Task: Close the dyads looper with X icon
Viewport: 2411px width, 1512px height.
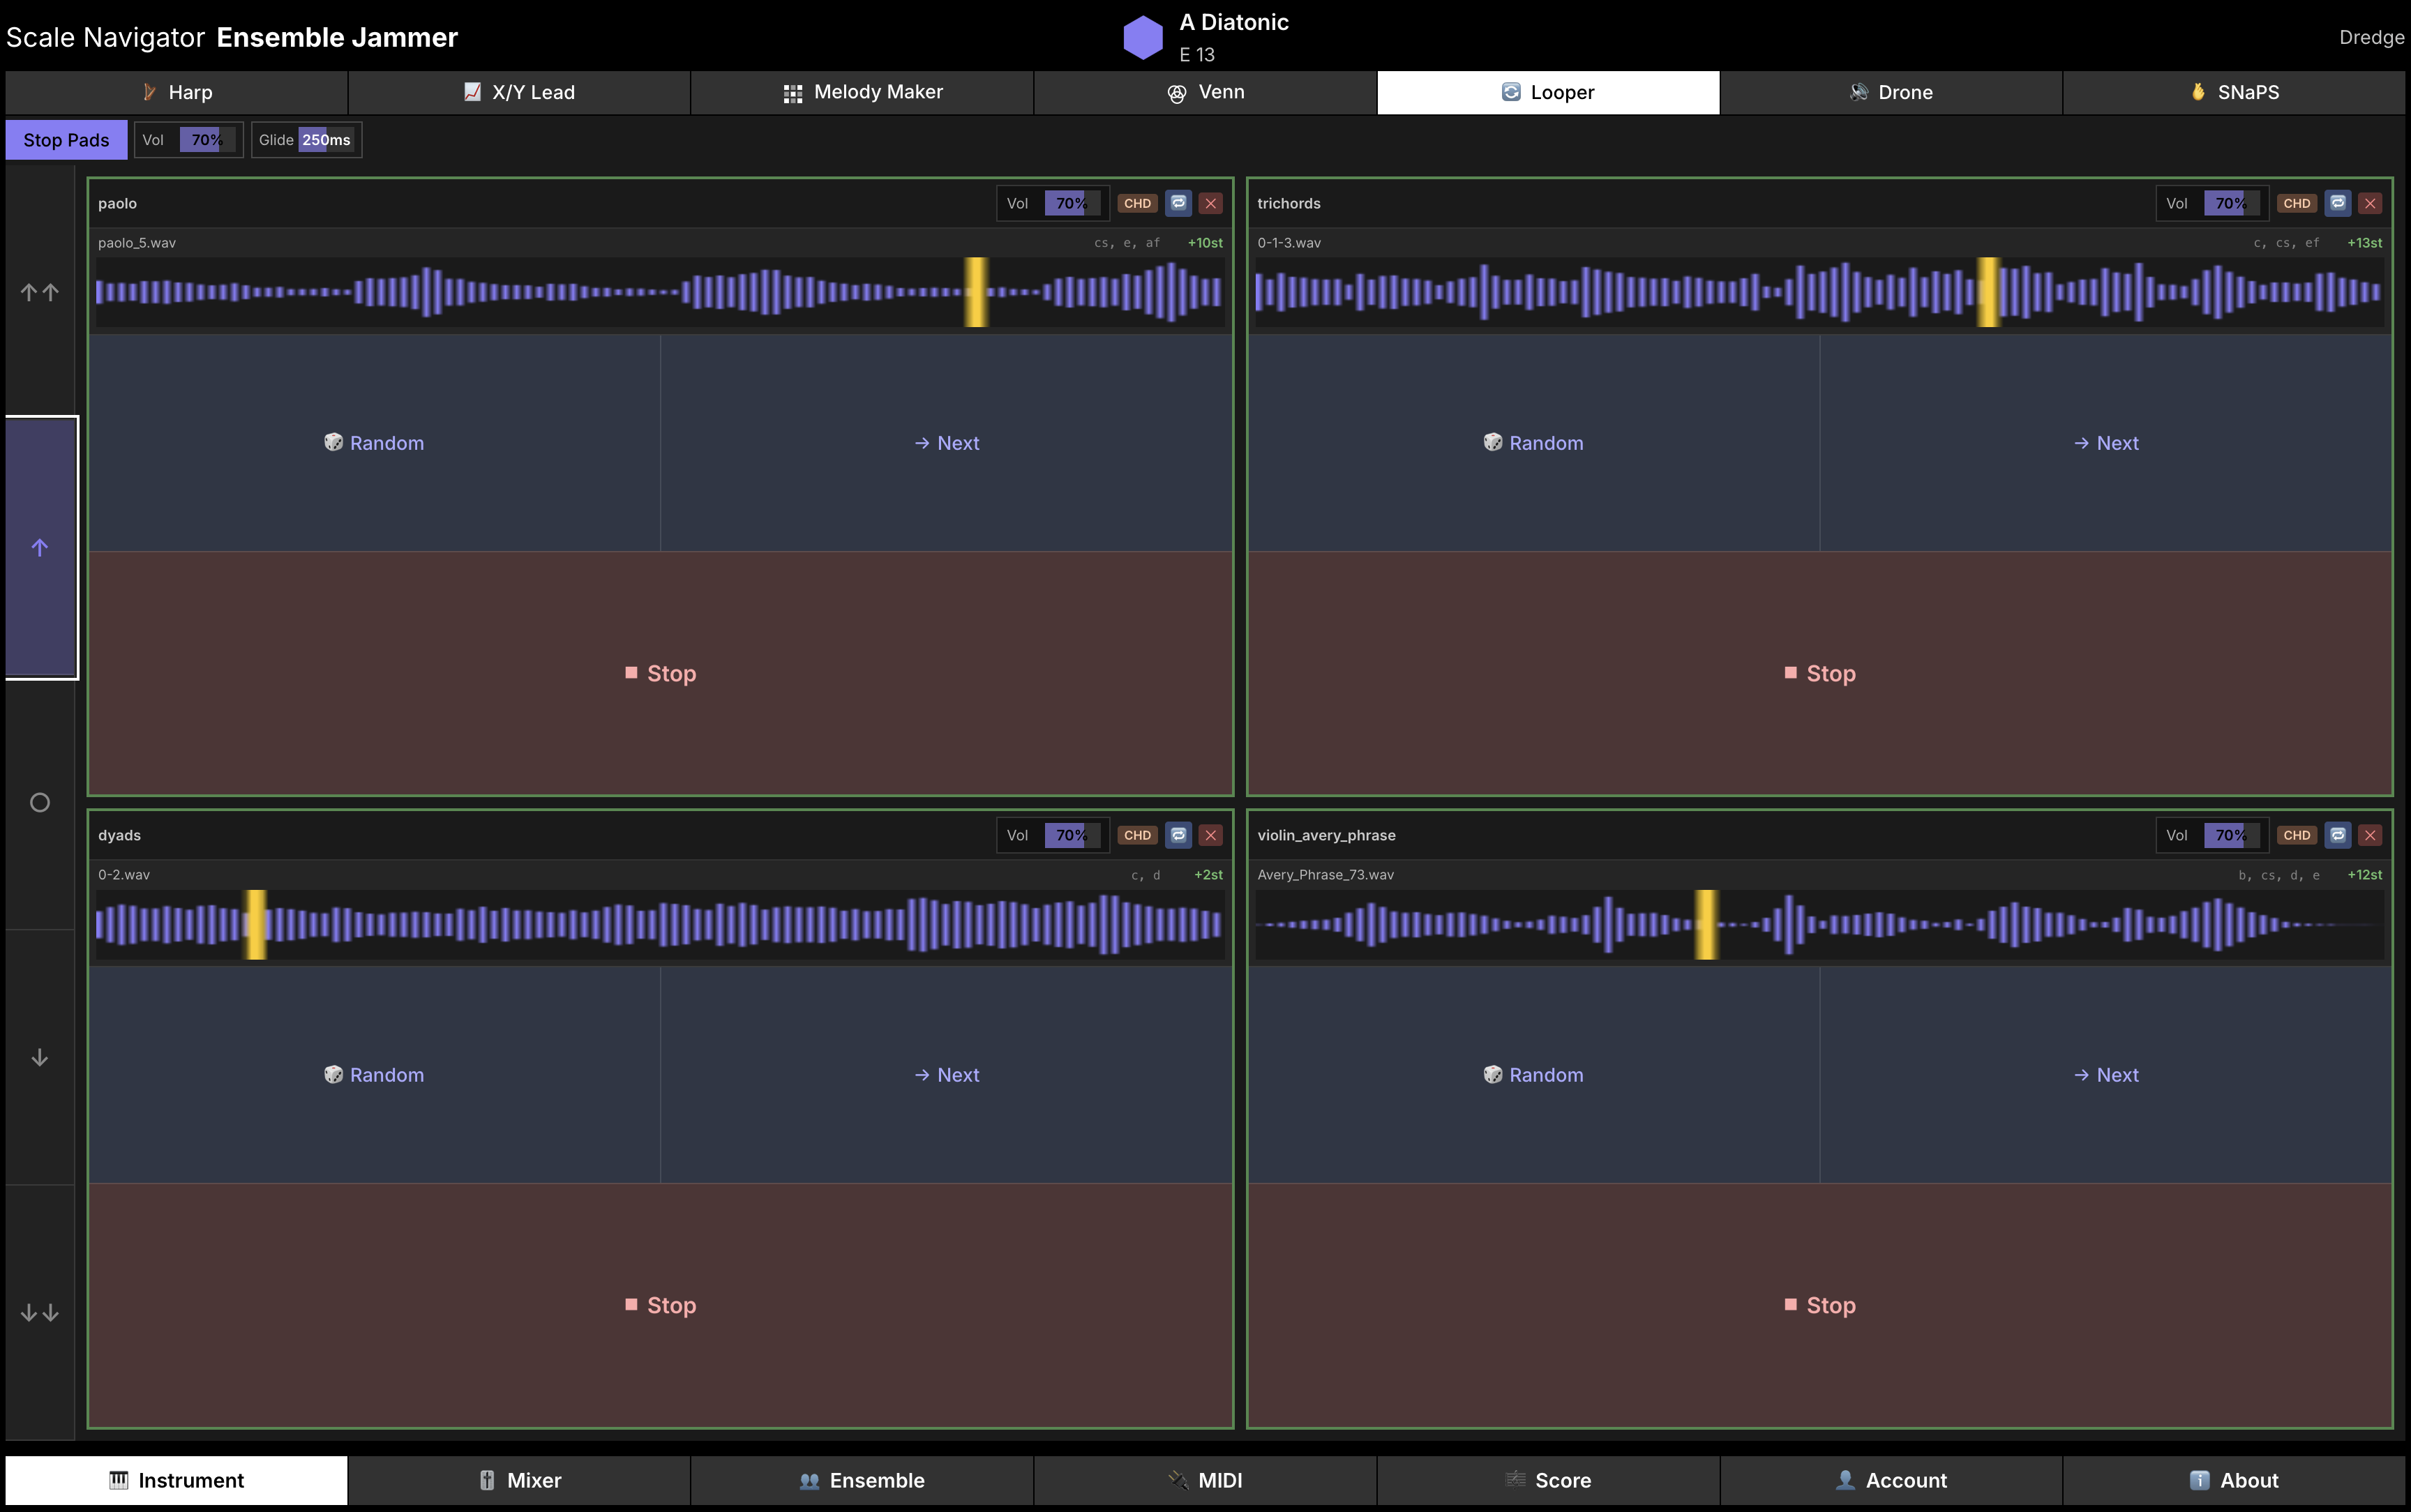Action: [x=1210, y=835]
